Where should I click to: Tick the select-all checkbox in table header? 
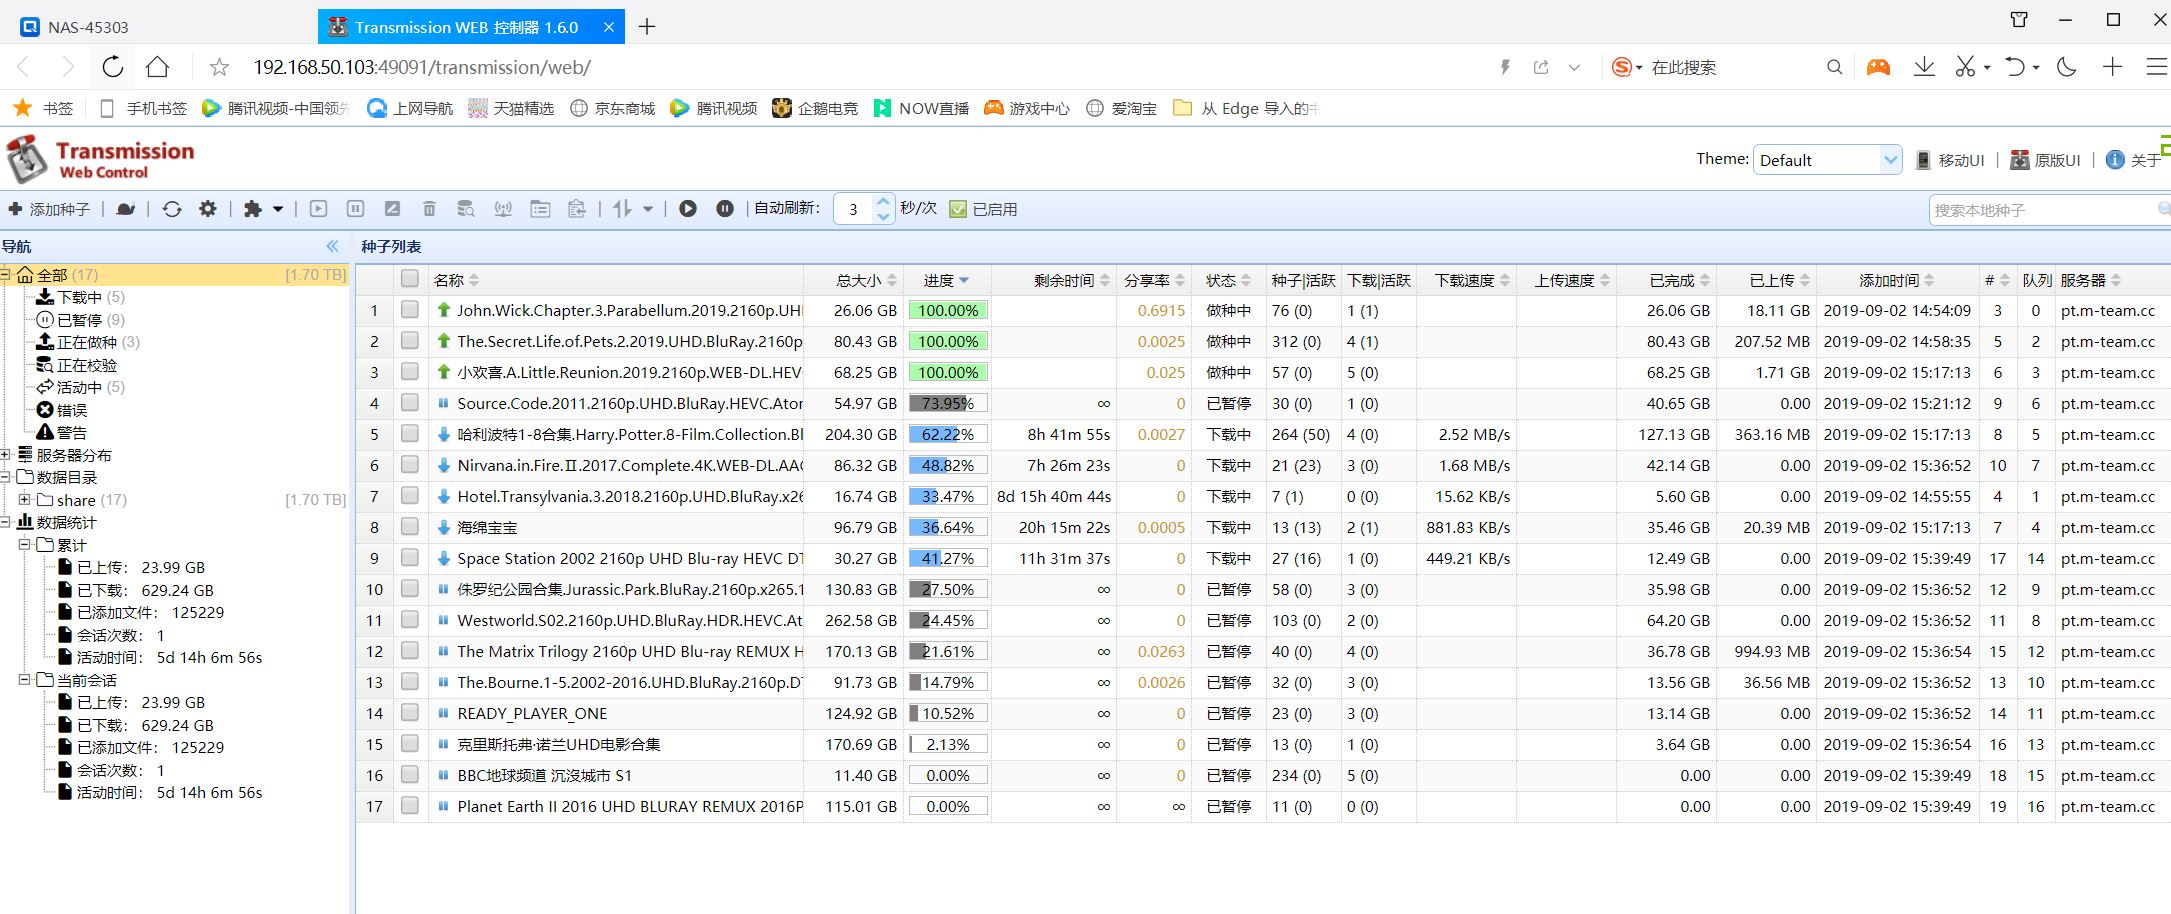[410, 279]
